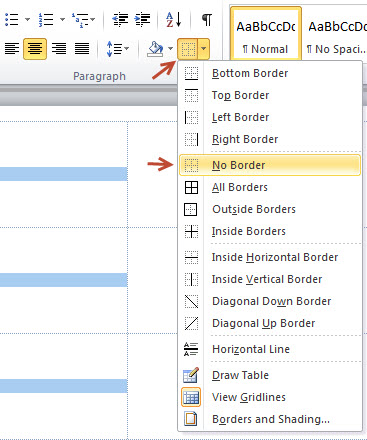Click the Shading paint bucket icon

point(155,49)
